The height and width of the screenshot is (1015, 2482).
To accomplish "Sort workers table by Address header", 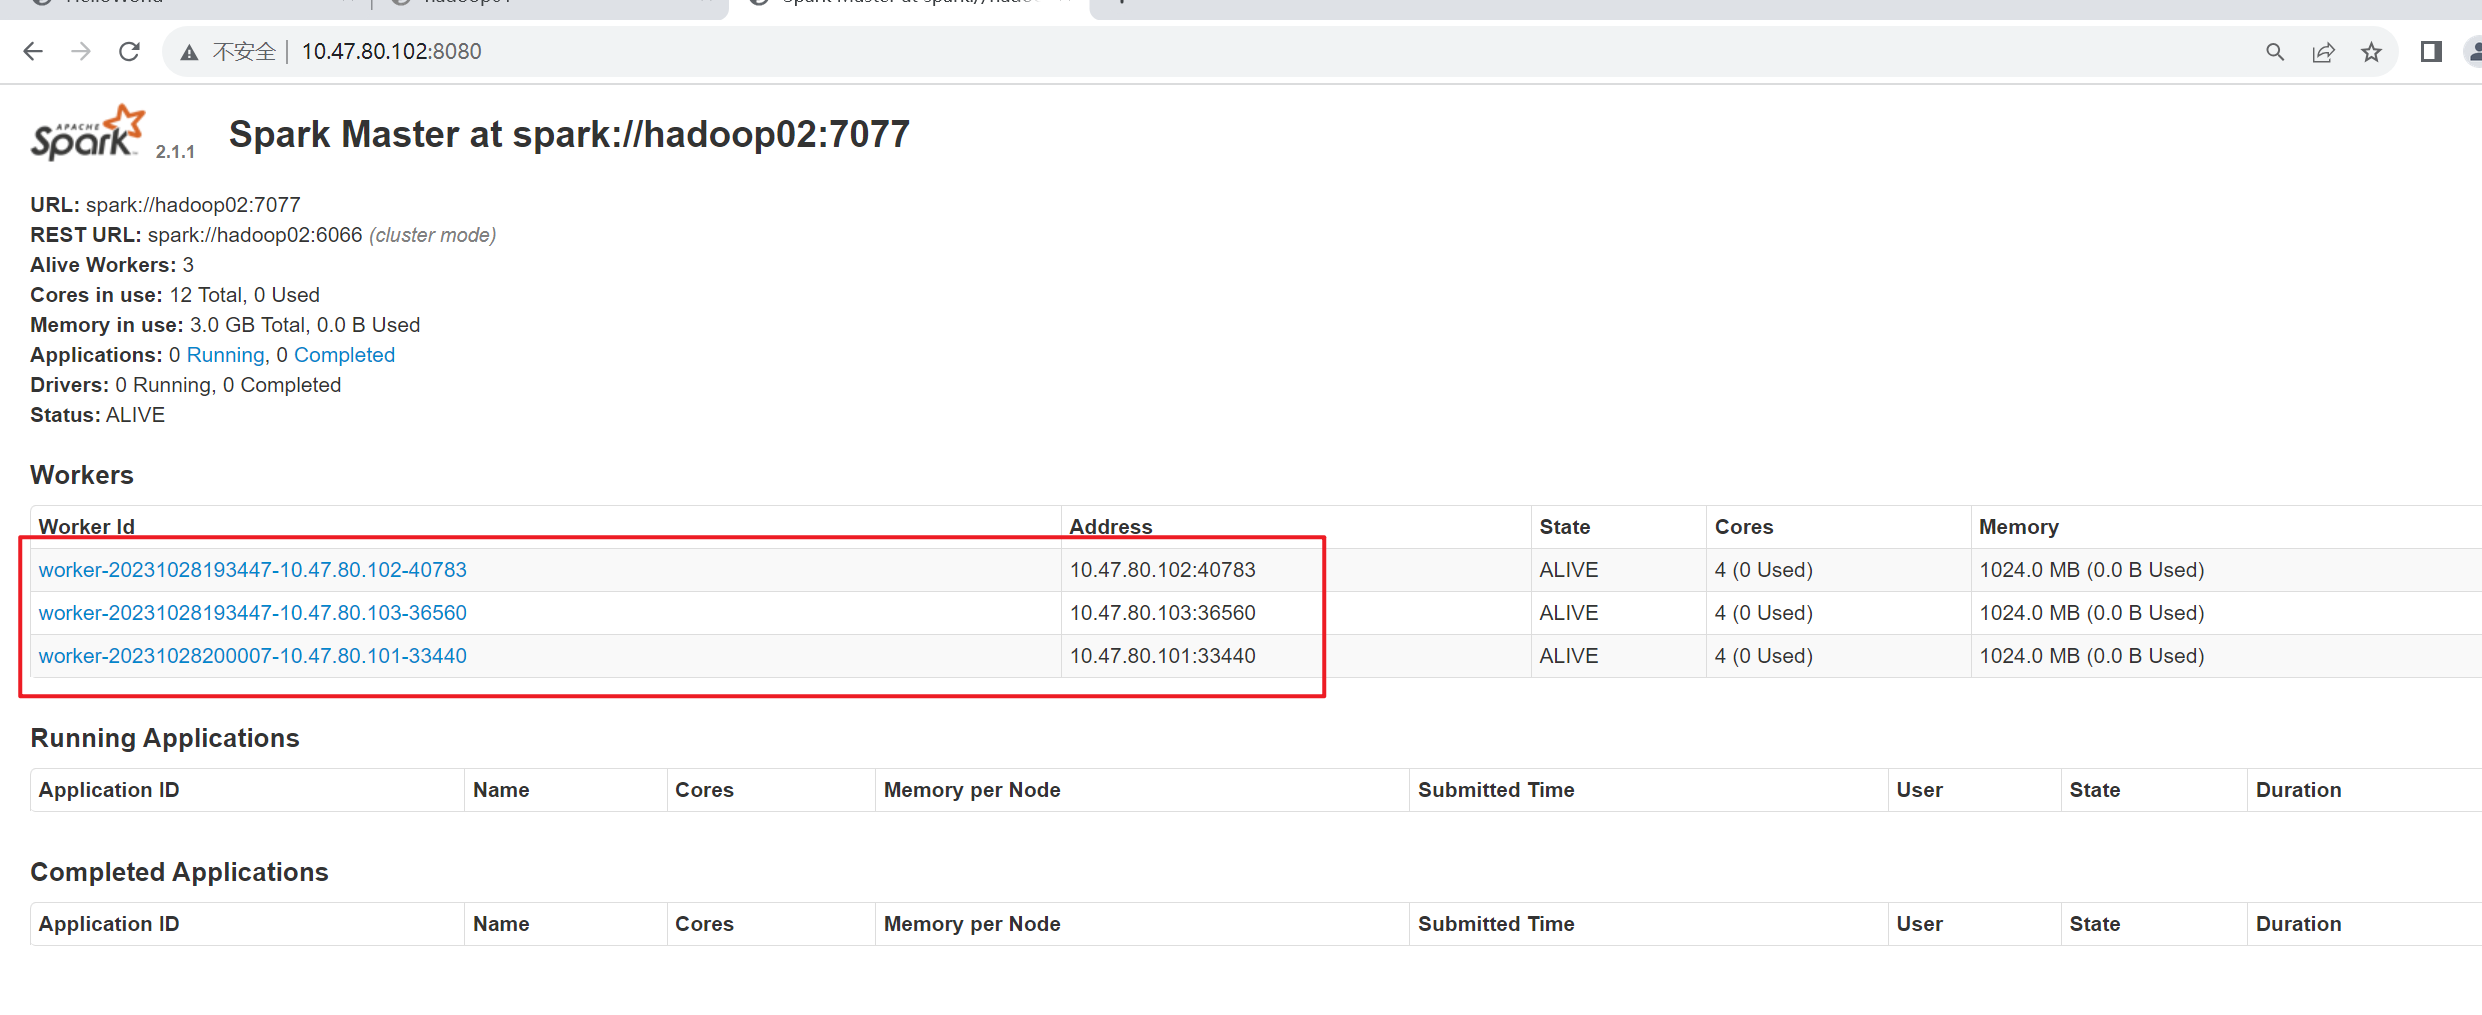I will pos(1110,527).
